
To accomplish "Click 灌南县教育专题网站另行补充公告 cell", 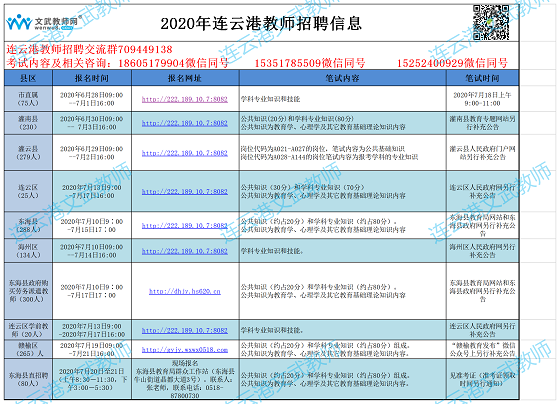I will pyautogui.click(x=482, y=123).
